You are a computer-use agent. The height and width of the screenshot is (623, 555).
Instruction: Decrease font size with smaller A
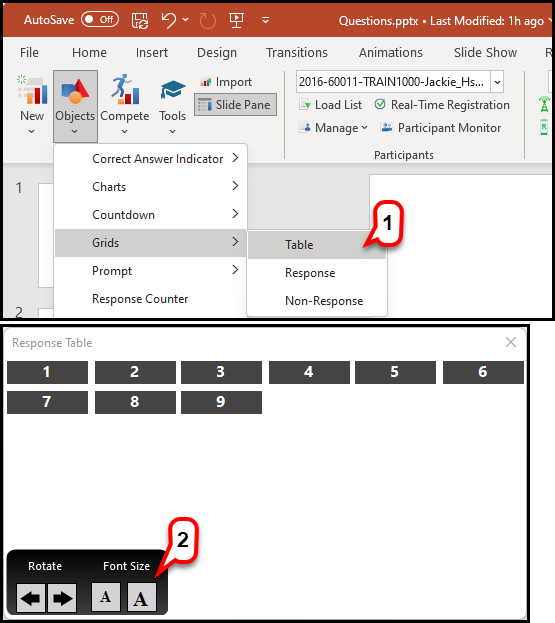click(x=106, y=597)
